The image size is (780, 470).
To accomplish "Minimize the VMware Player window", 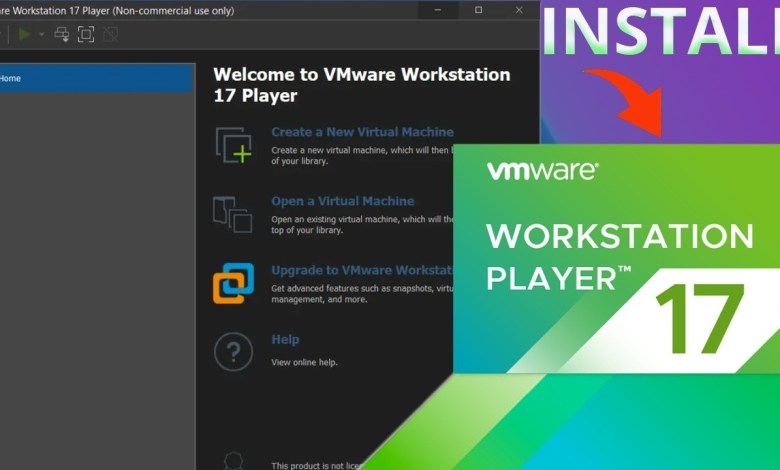I will pos(438,10).
